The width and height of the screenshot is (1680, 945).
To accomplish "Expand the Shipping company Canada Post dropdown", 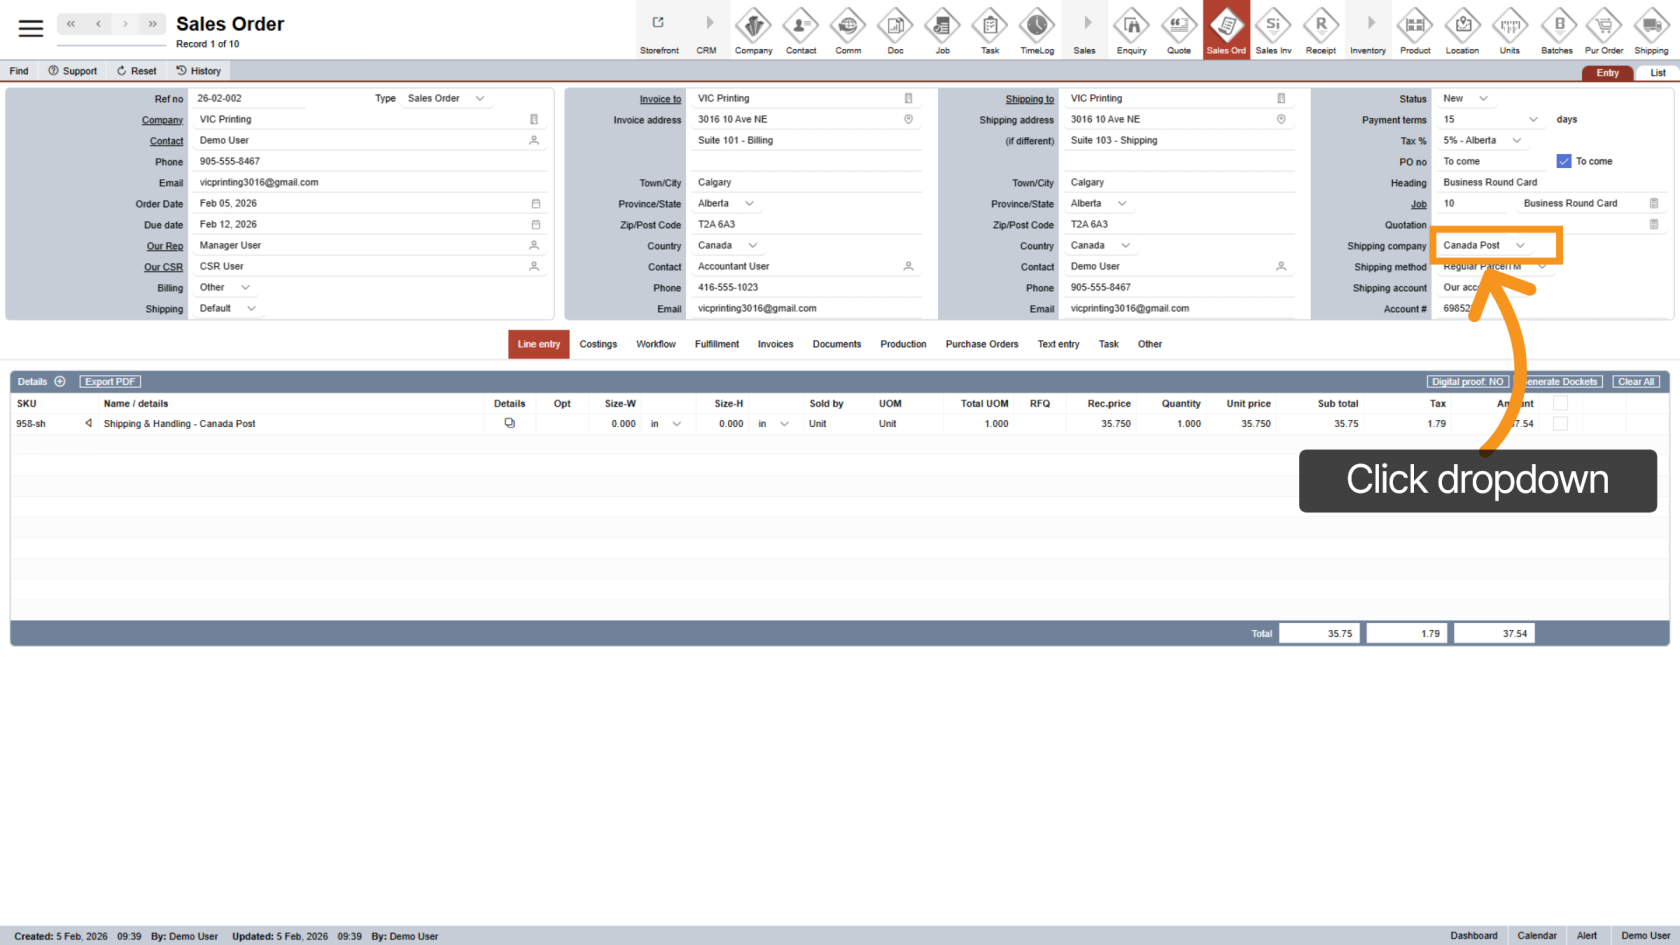I will point(1520,246).
